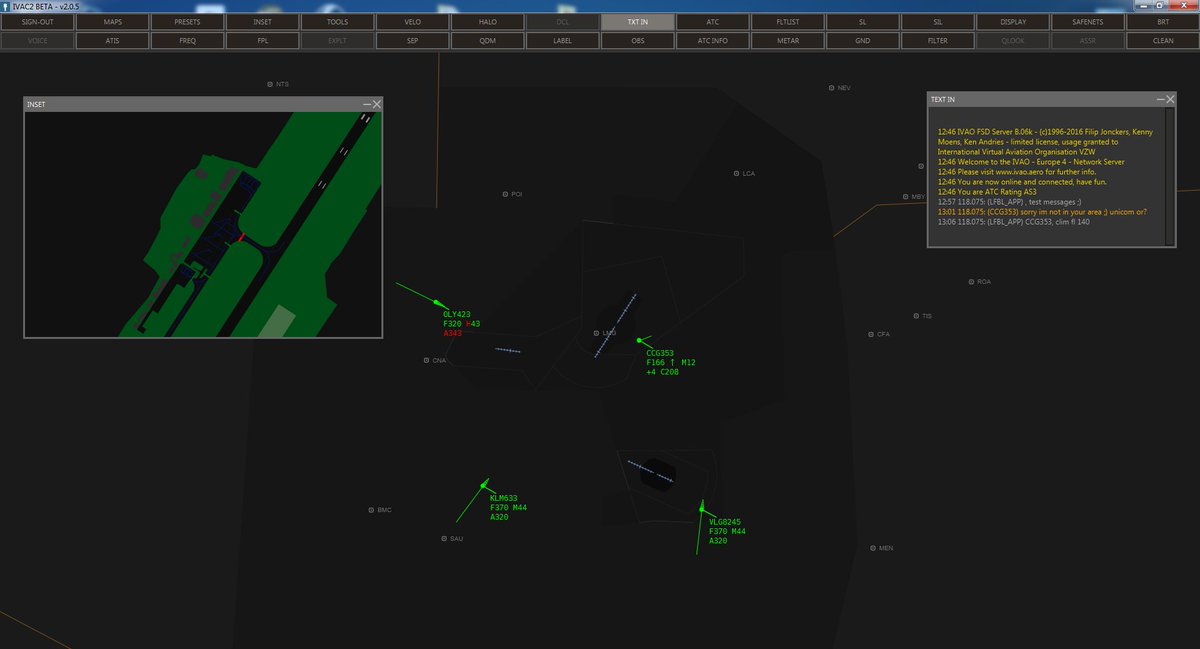This screenshot has height=649, width=1200.
Task: Select the SEP separation tool
Action: point(412,41)
